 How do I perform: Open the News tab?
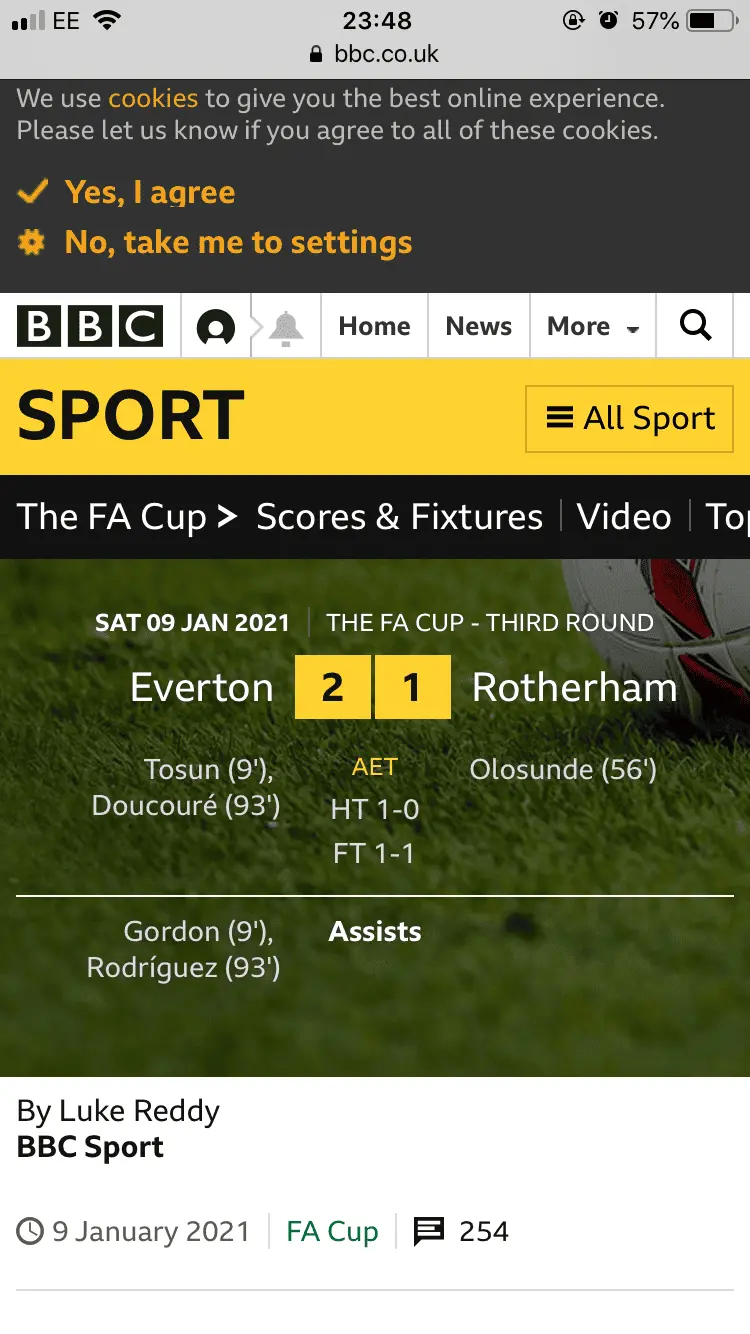tap(478, 326)
